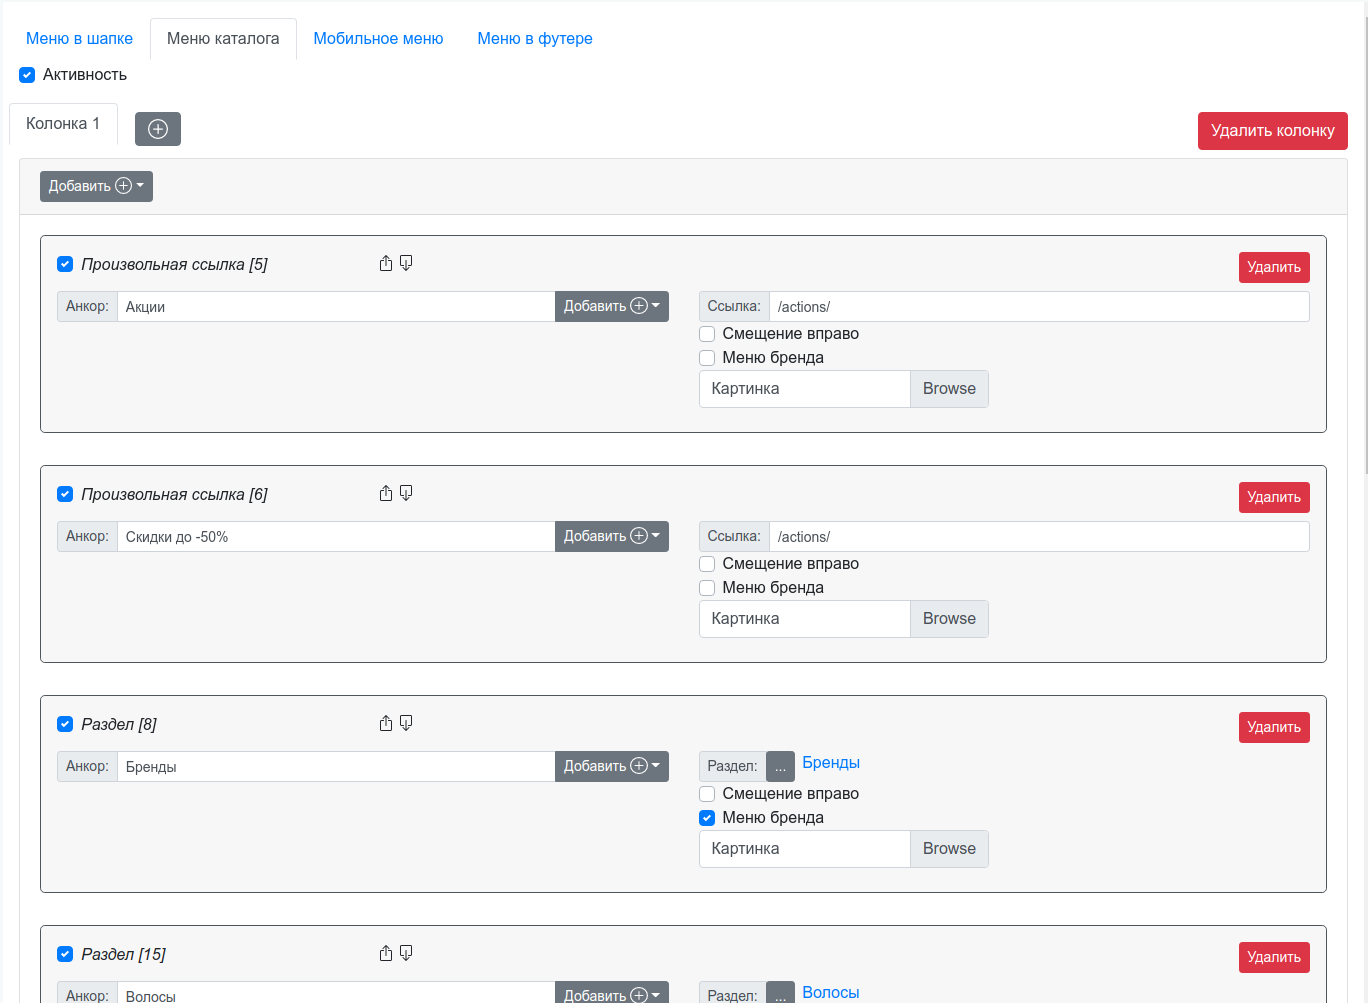1368x1003 pixels.
Task: Click the Скидки до -50% anchor field
Action: pyautogui.click(x=335, y=537)
